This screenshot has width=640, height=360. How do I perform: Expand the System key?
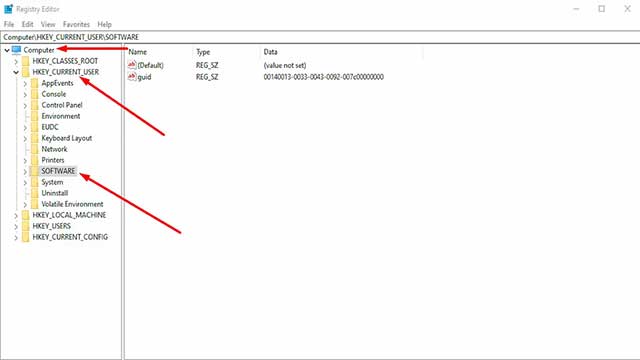click(x=25, y=182)
